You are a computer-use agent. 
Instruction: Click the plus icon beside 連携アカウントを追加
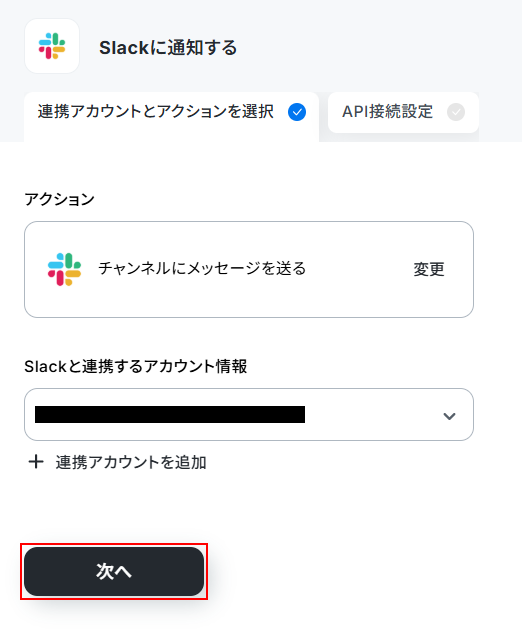point(36,462)
